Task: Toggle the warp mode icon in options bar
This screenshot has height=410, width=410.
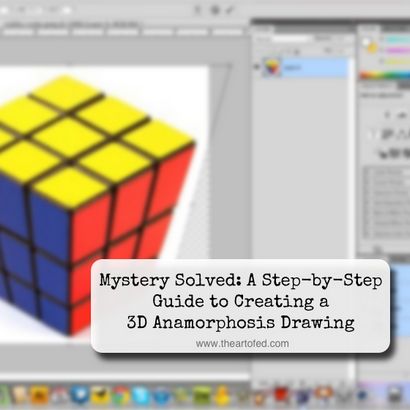Action: (x=198, y=10)
